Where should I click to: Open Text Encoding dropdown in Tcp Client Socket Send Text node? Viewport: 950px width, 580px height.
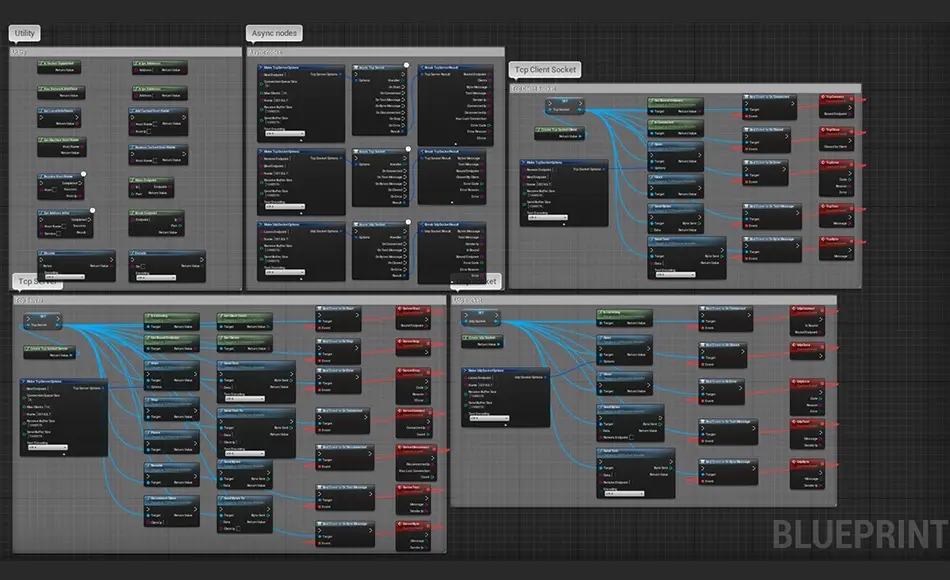tap(676, 275)
